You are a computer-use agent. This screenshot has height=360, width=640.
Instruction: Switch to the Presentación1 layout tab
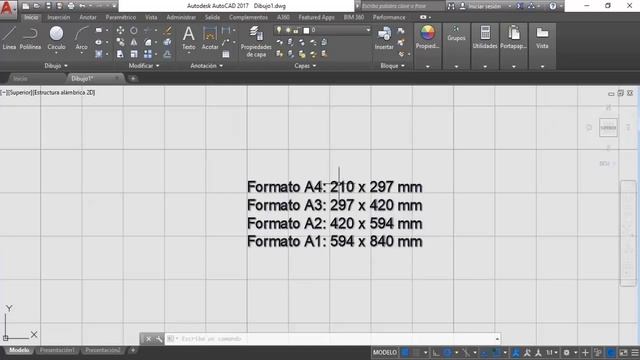pos(57,350)
